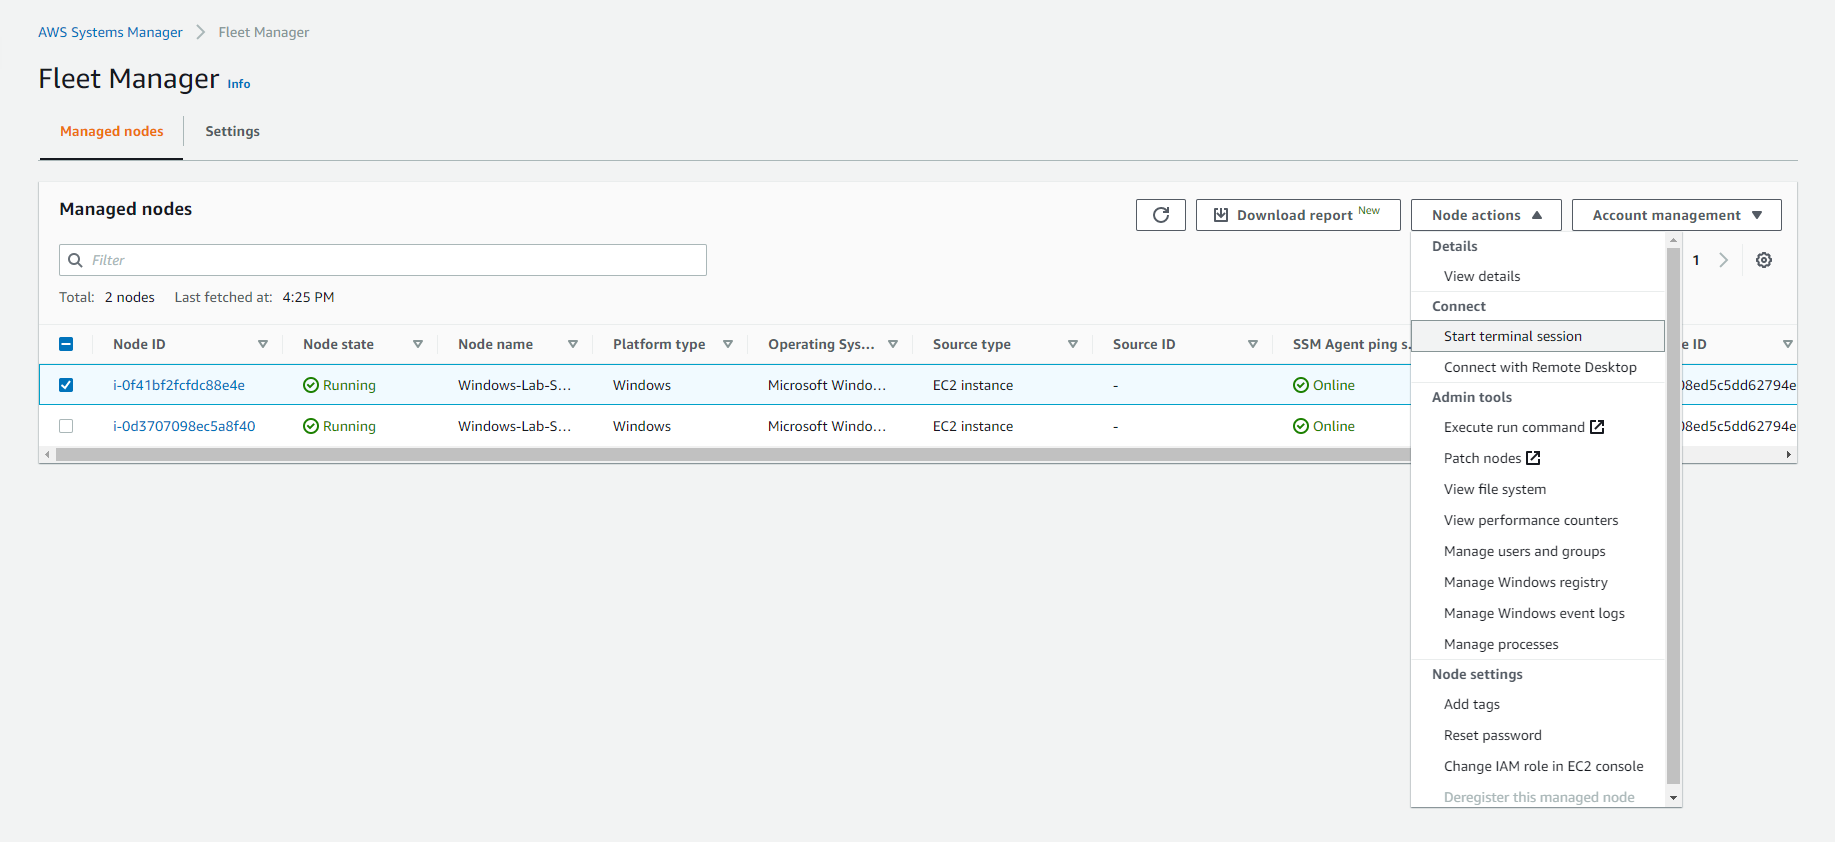This screenshot has width=1835, height=842.
Task: Sort by Node name column arrow
Action: (573, 344)
